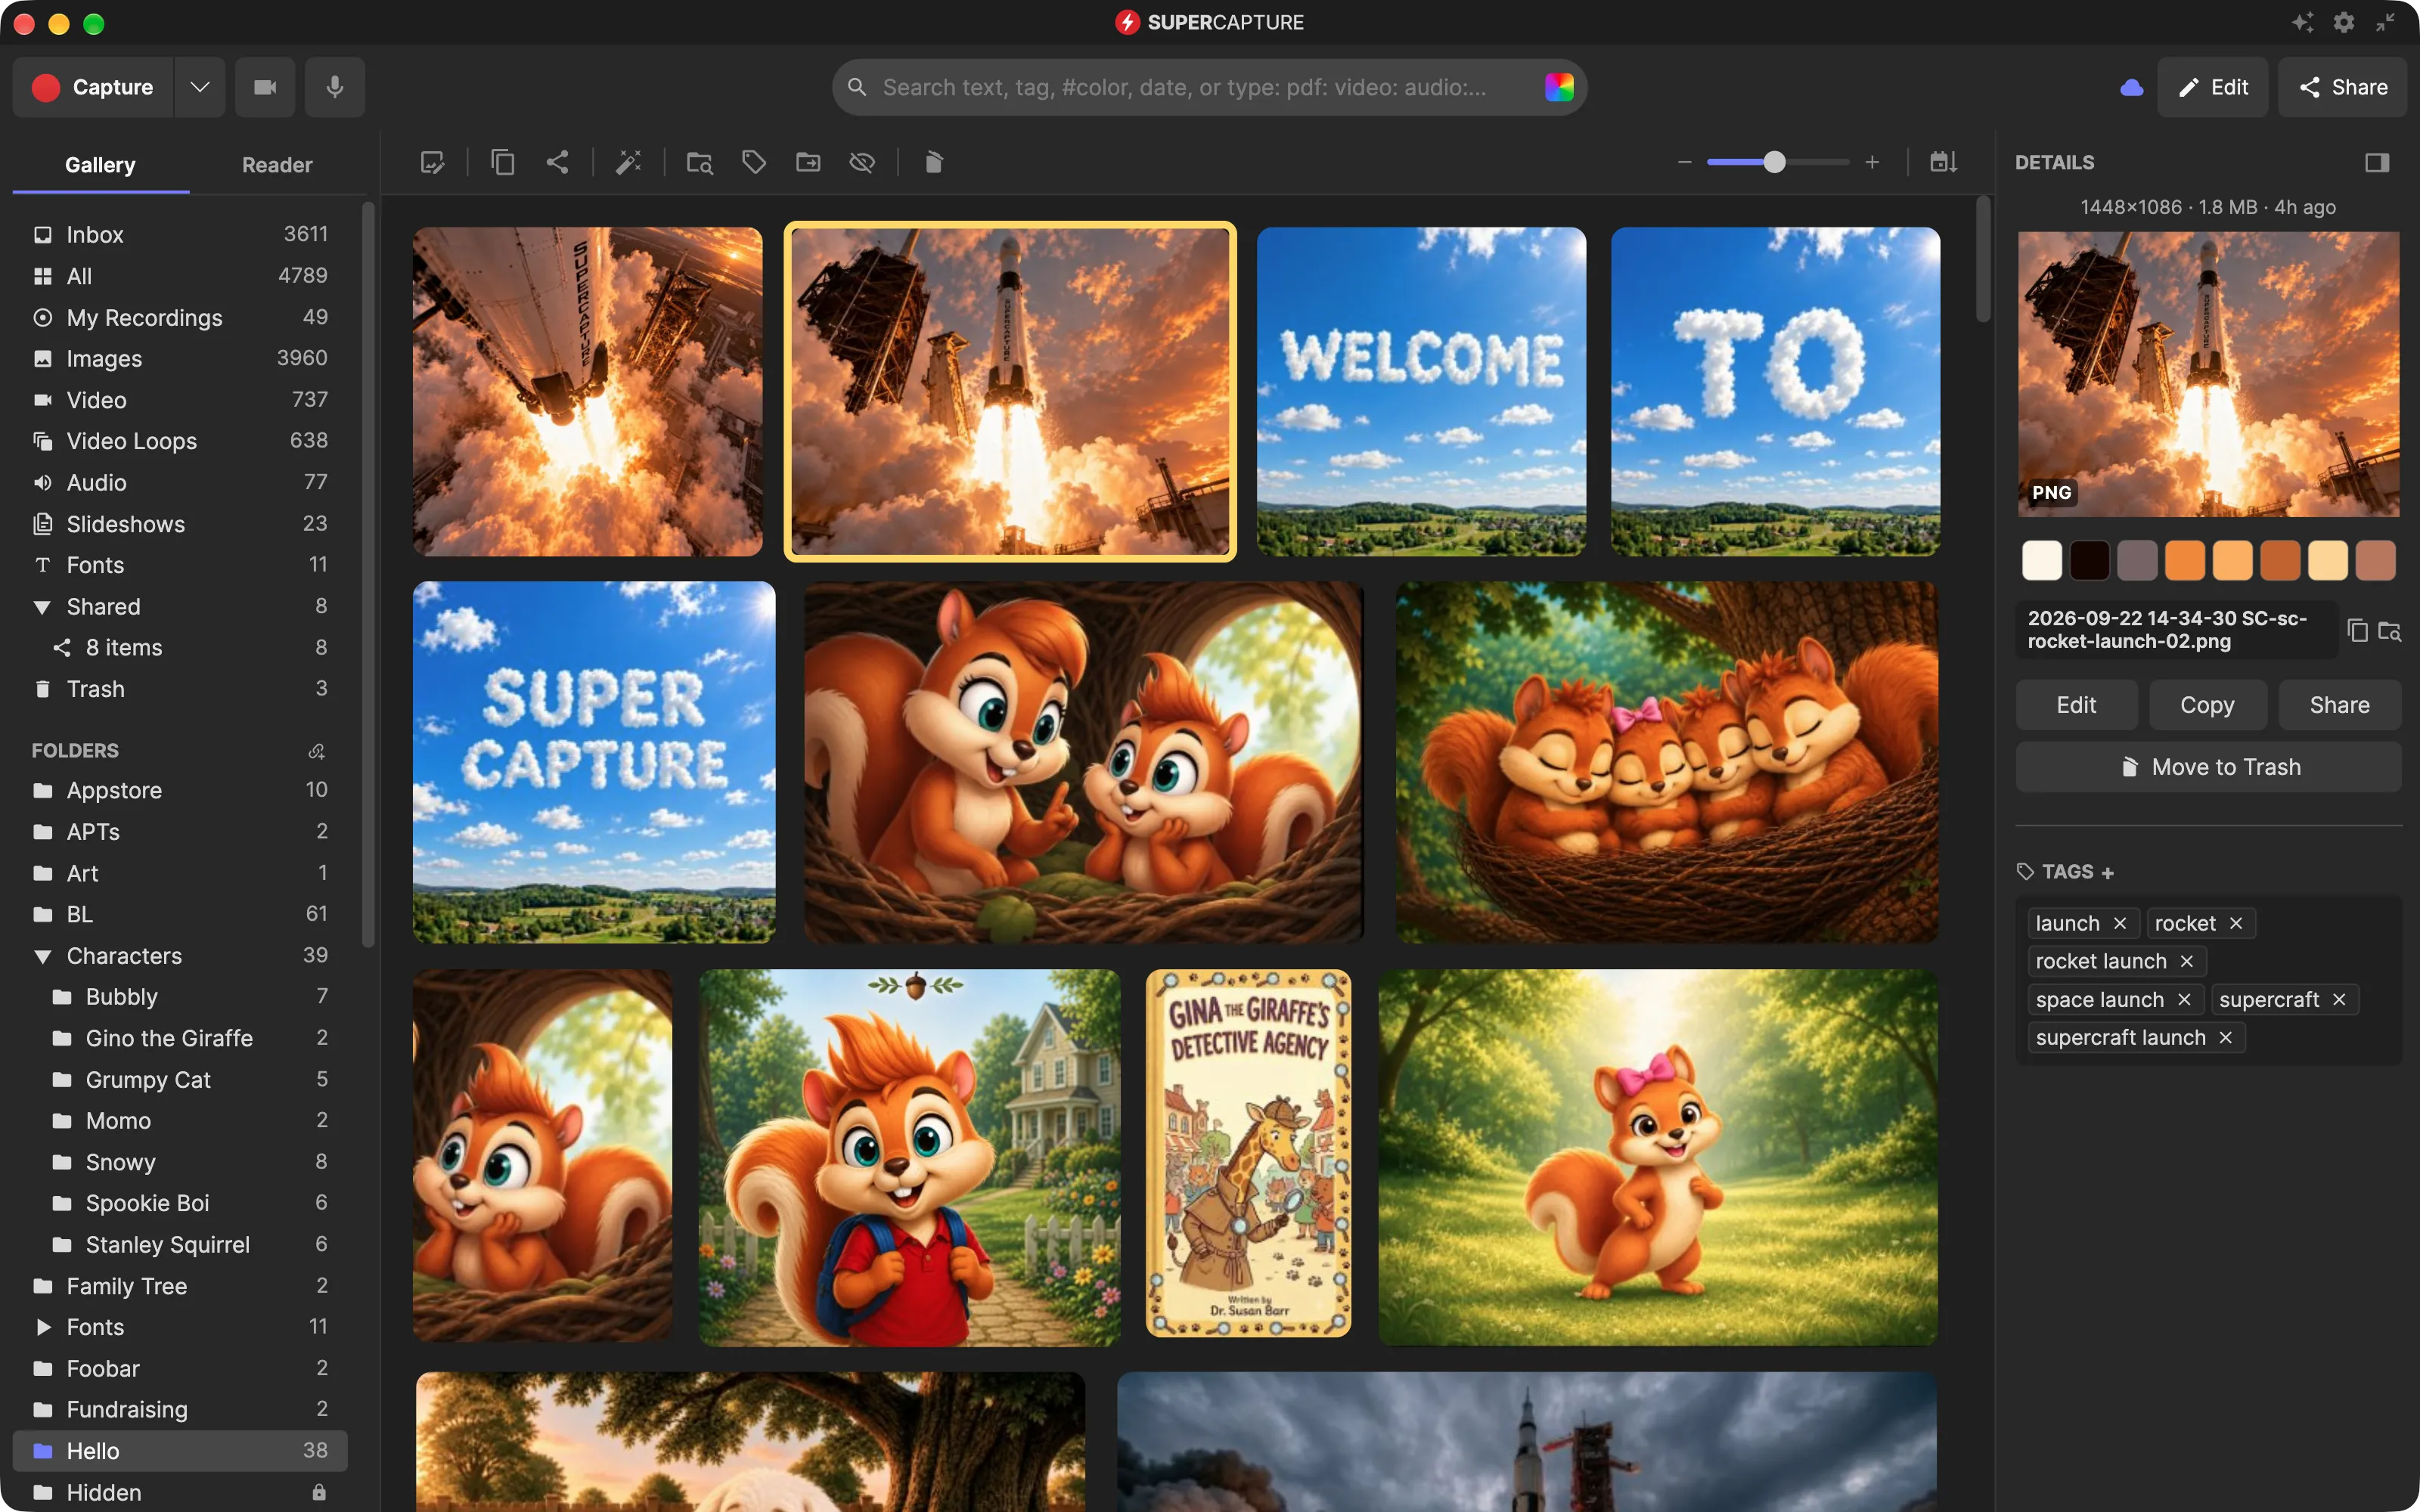This screenshot has height=1512, width=2420.
Task: Click Move to Trash button
Action: [2209, 767]
